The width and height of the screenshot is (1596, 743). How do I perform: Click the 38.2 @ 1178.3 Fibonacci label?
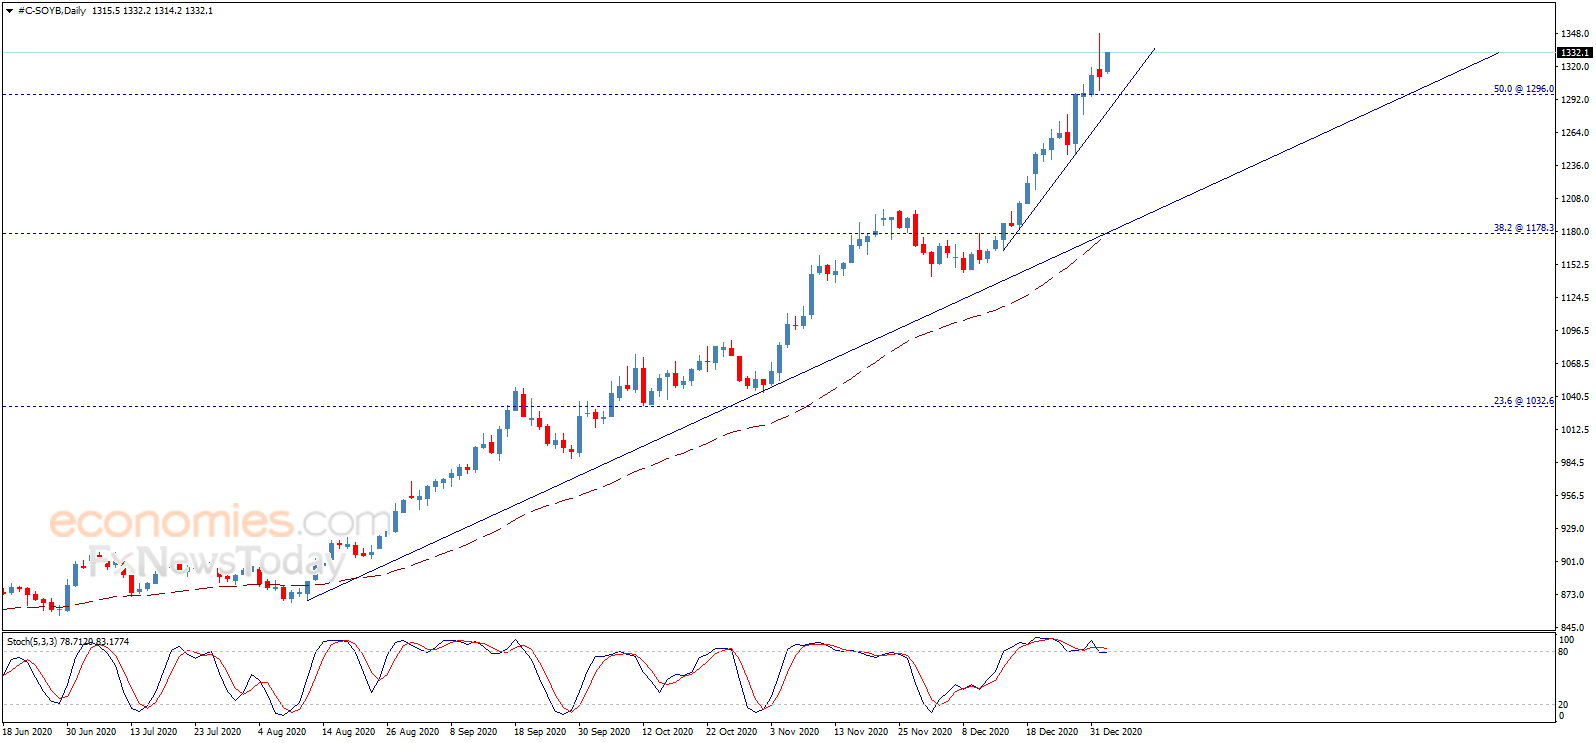(1523, 228)
